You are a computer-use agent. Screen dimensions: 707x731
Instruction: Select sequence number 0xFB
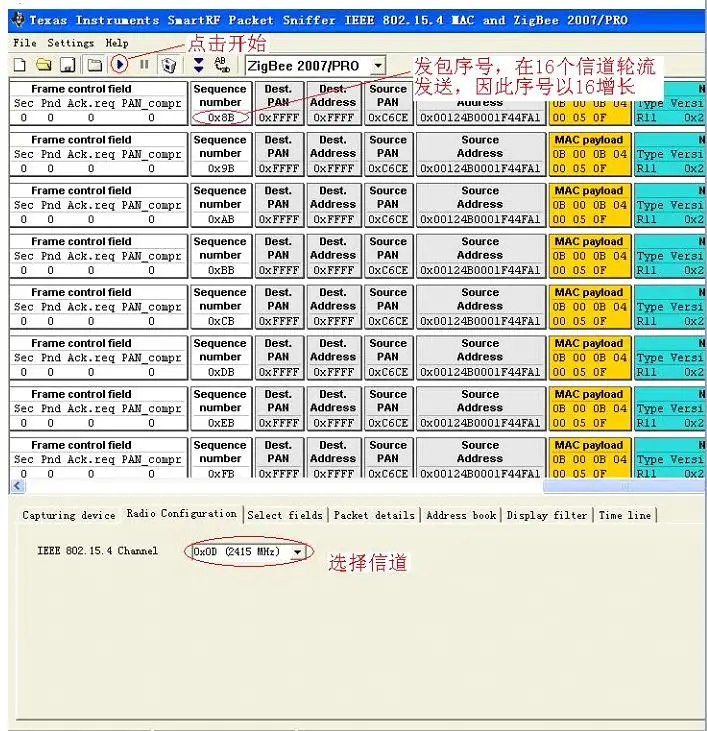[221, 473]
